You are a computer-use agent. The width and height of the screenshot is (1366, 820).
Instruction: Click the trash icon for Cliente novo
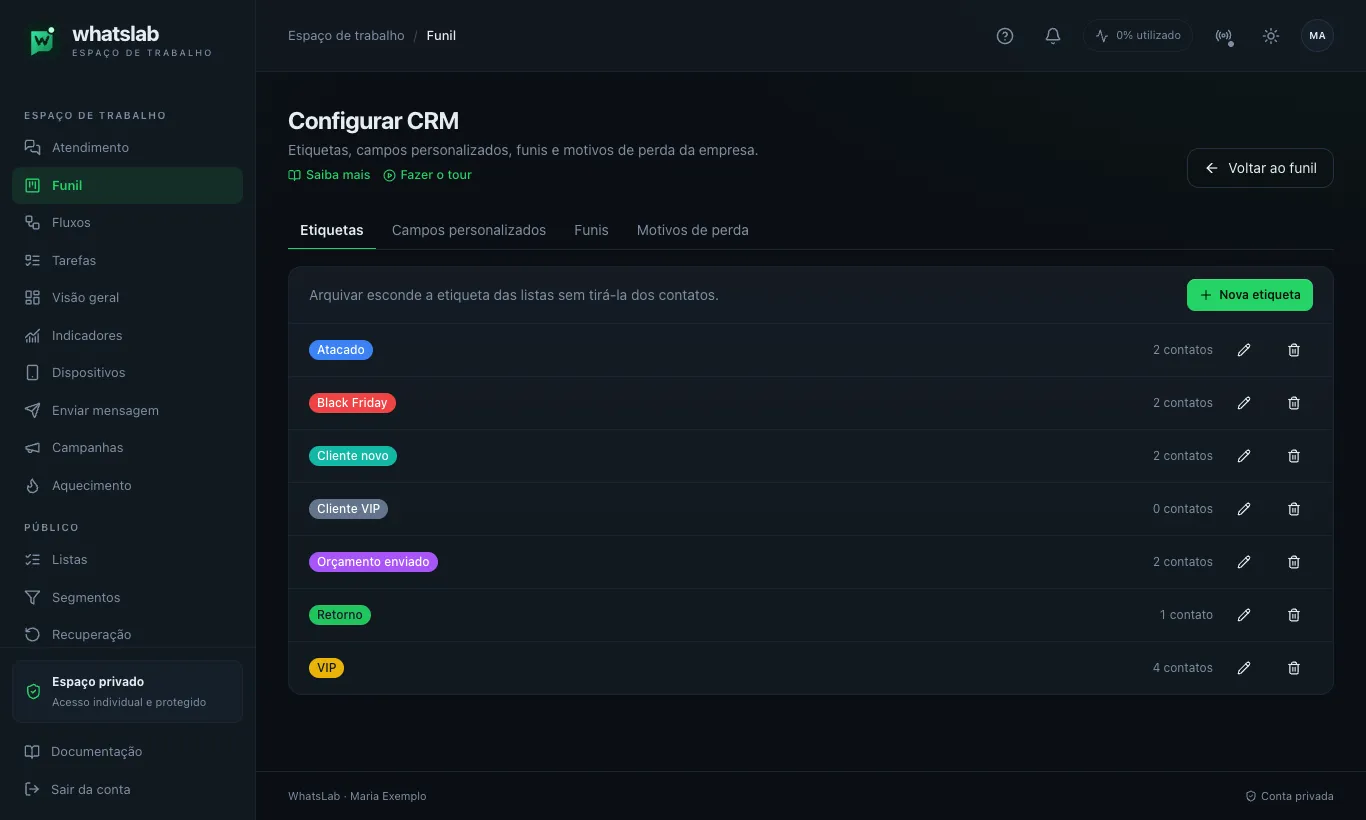(x=1294, y=456)
